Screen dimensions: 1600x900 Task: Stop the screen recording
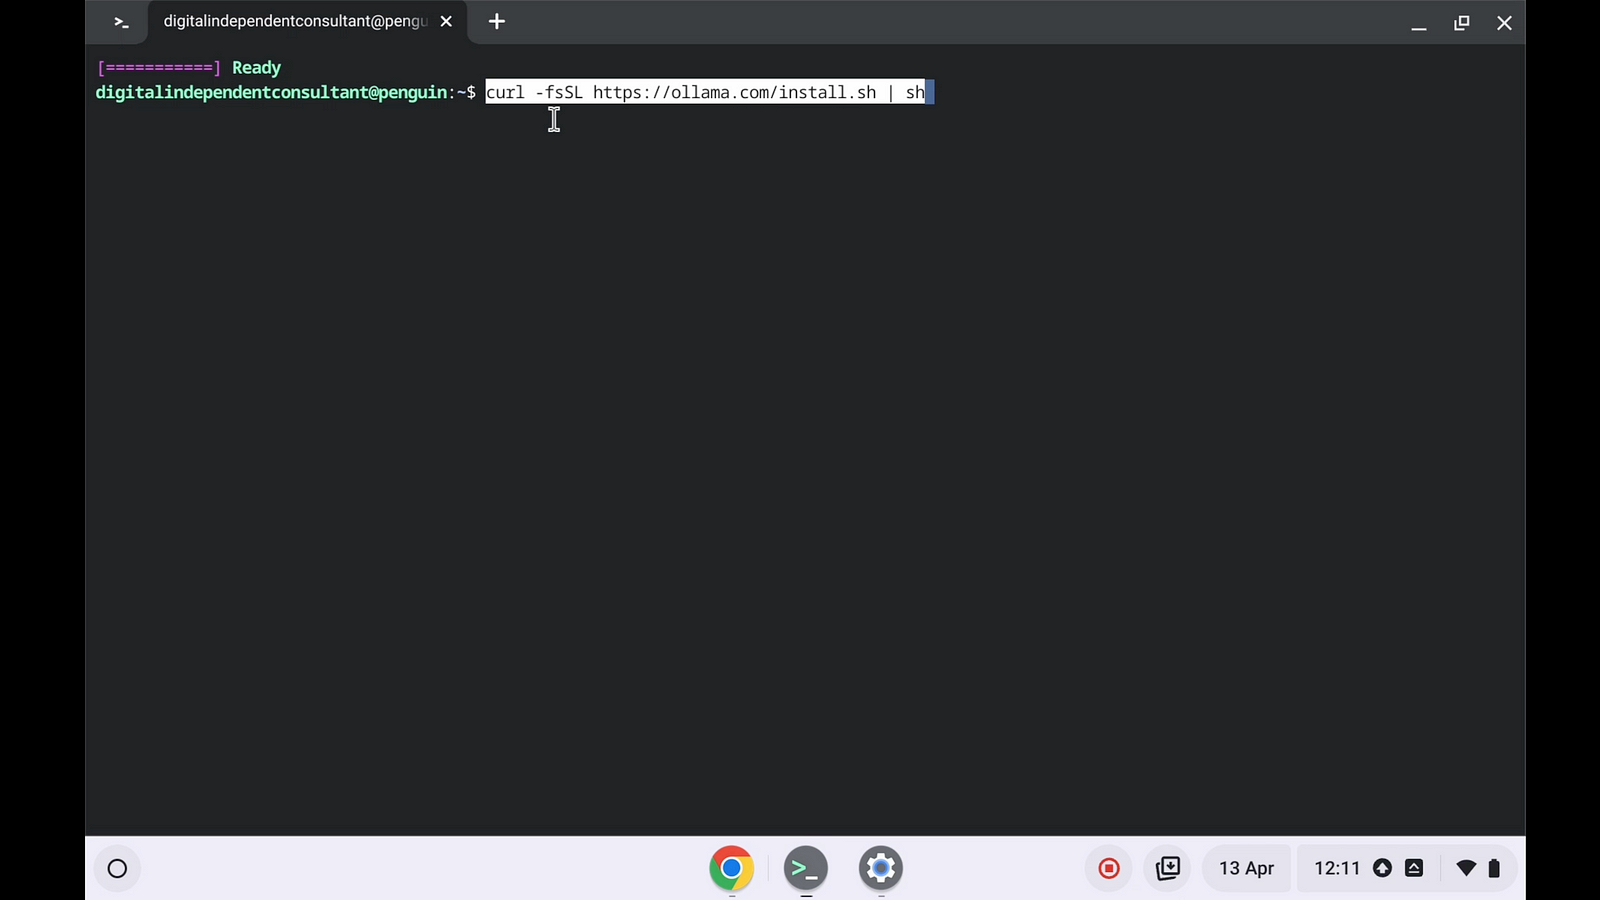[x=1108, y=868]
